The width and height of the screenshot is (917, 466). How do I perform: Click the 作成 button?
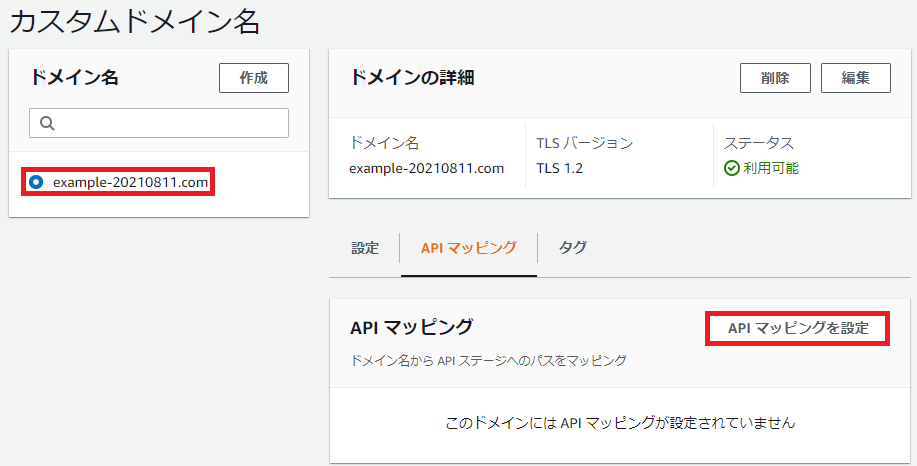click(254, 78)
